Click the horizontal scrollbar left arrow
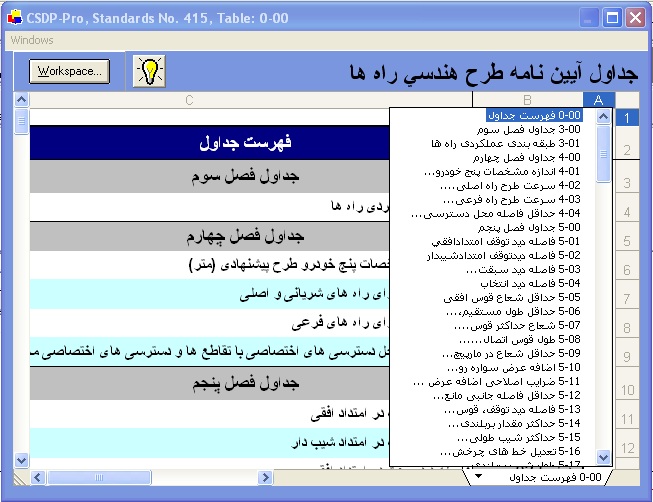This screenshot has height=502, width=653. (x=38, y=477)
